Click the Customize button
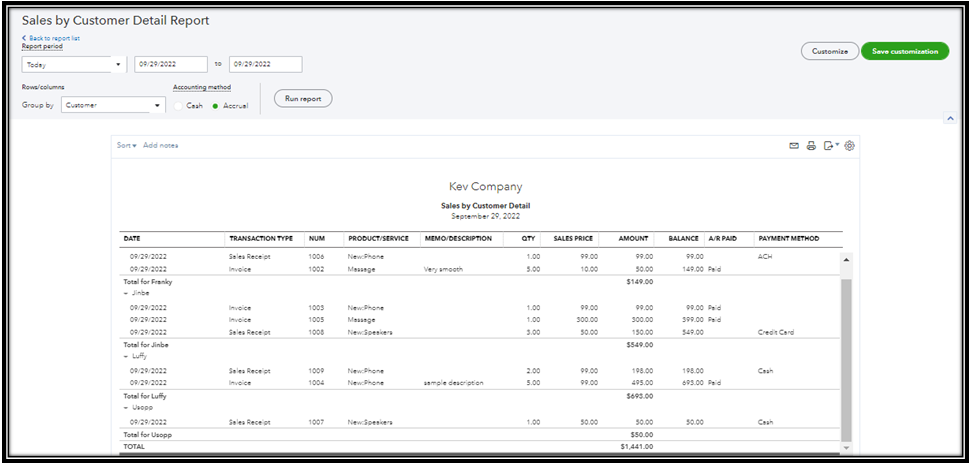The image size is (969, 464). [829, 51]
